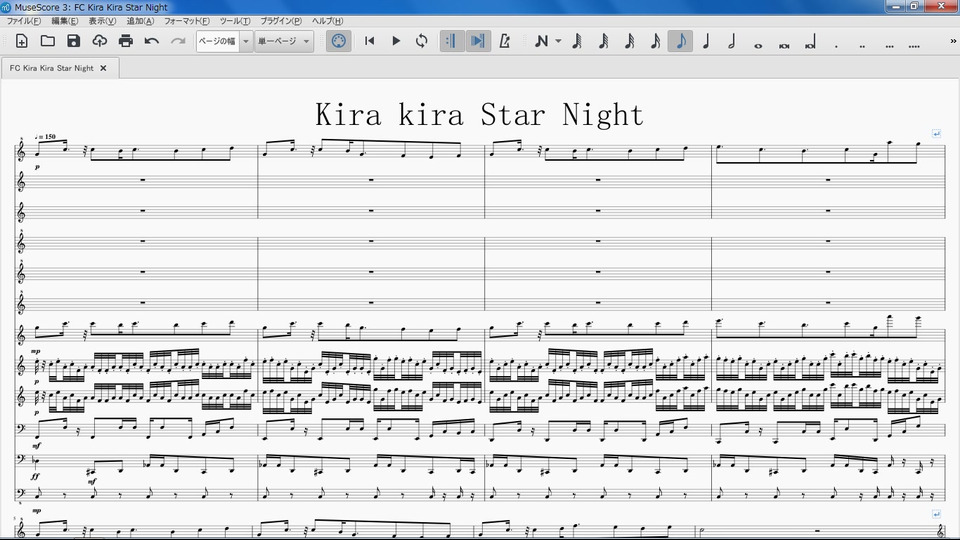Click the zoom value field ページの幅
Image resolution: width=960 pixels, height=540 pixels.
217,41
